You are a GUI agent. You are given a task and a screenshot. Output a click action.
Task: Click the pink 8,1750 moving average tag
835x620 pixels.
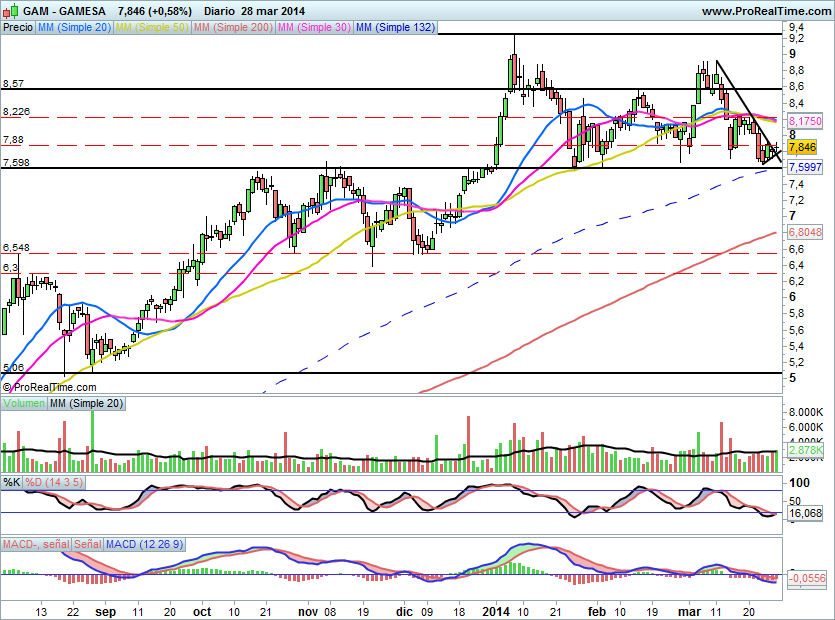[x=805, y=121]
